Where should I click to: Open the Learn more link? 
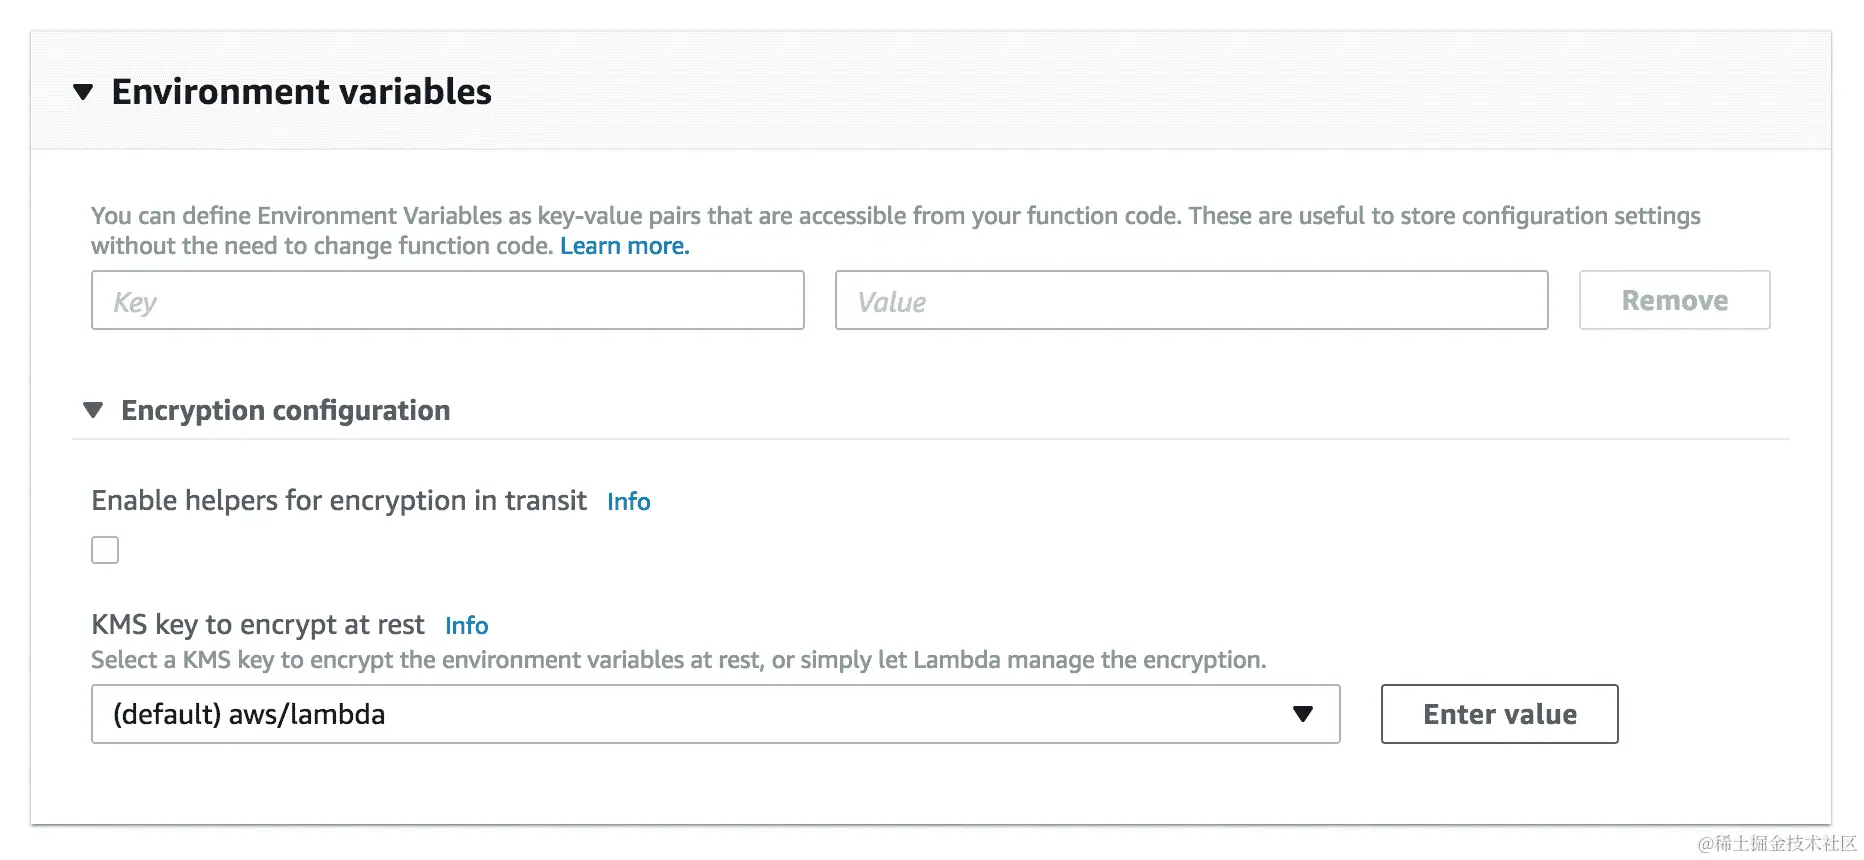tap(624, 246)
